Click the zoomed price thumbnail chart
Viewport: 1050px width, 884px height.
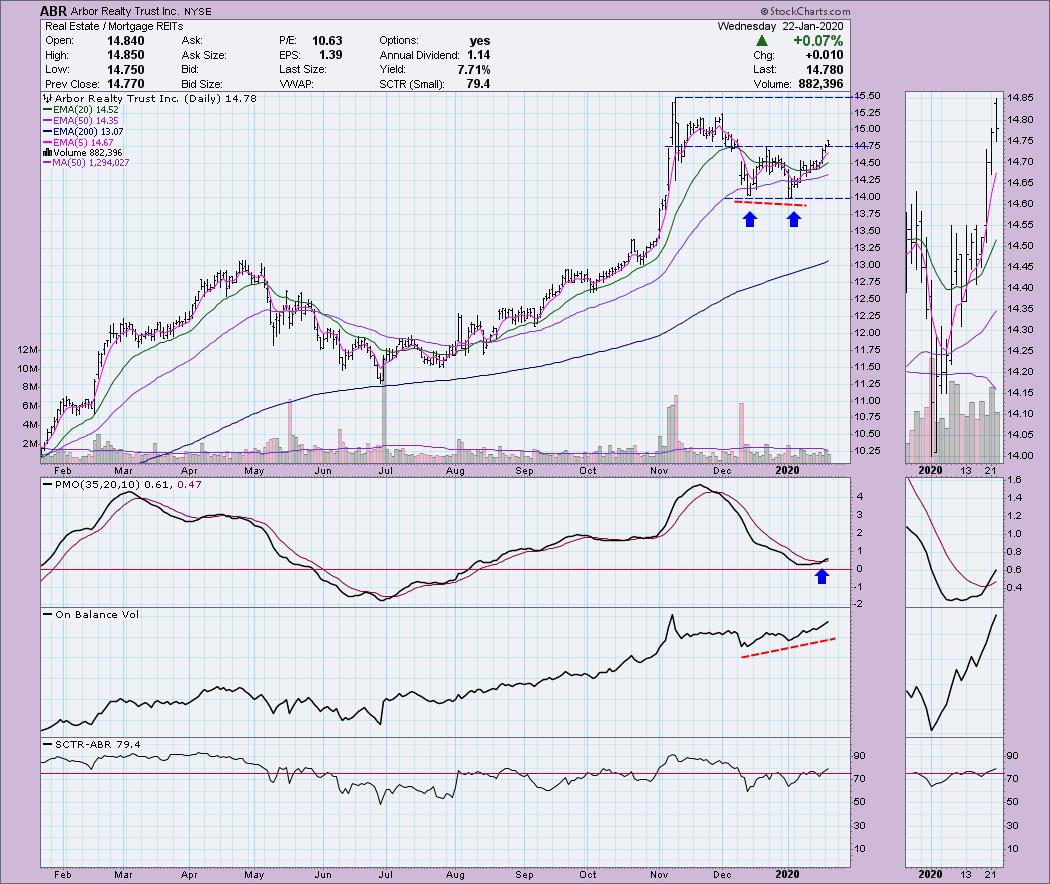954,277
